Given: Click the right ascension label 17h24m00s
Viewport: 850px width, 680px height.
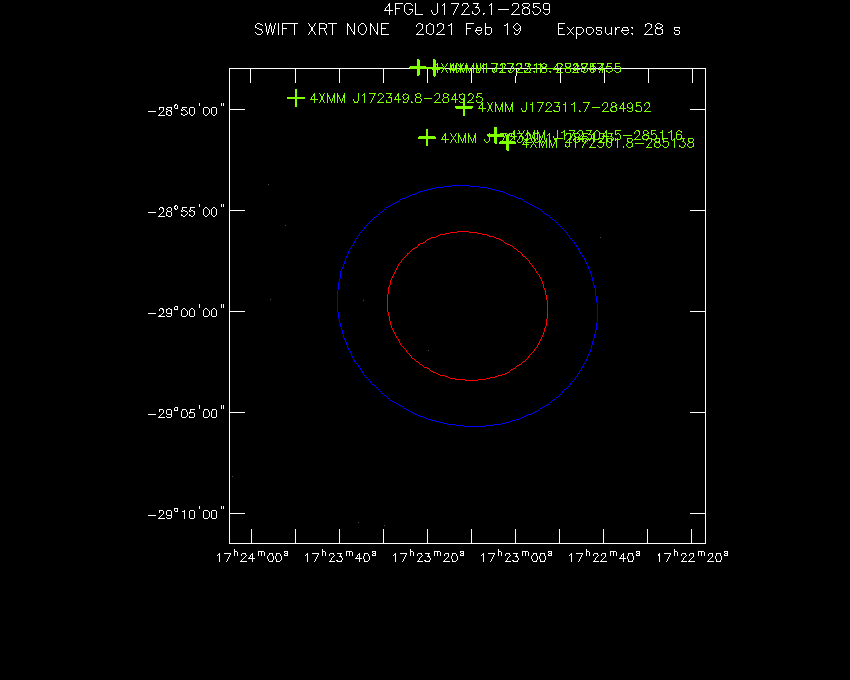Looking at the screenshot, I should tap(252, 557).
